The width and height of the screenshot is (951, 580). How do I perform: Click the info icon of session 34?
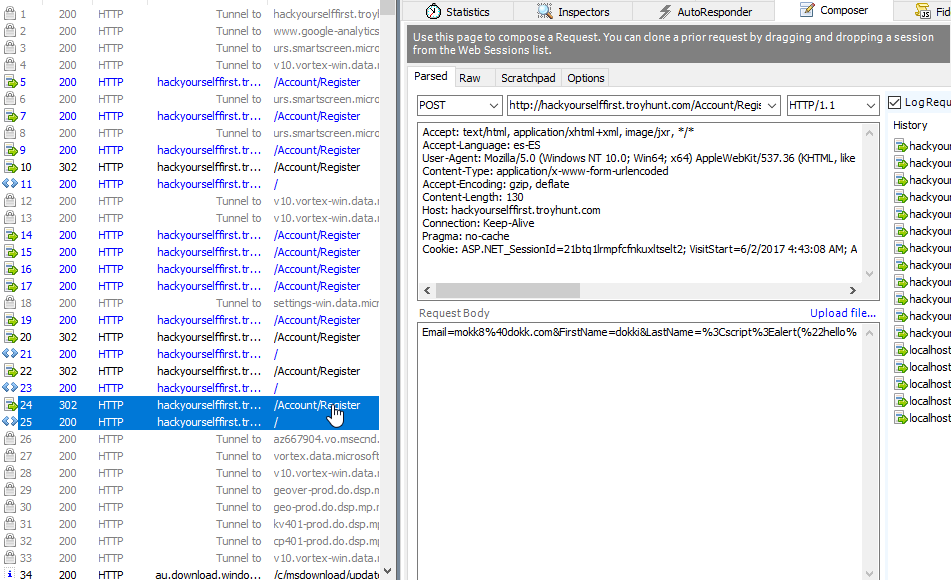10,574
